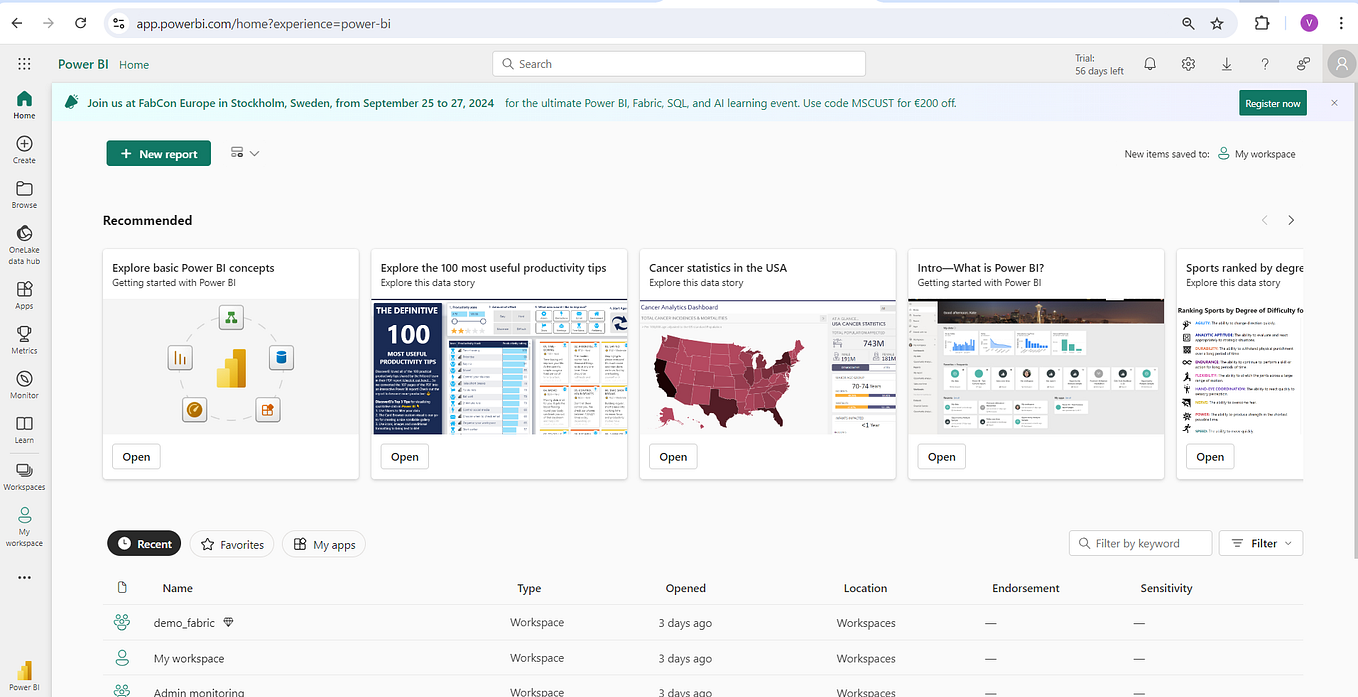Open Create in the left navigation
The height and width of the screenshot is (697, 1358).
pos(24,150)
